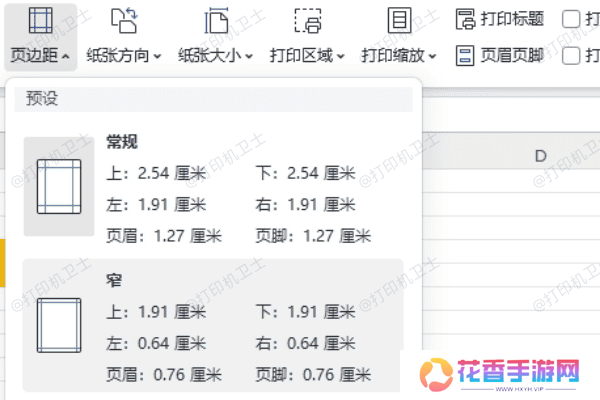Click the 页眉页脚 header footer icon
This screenshot has height=400, width=600.
(465, 56)
